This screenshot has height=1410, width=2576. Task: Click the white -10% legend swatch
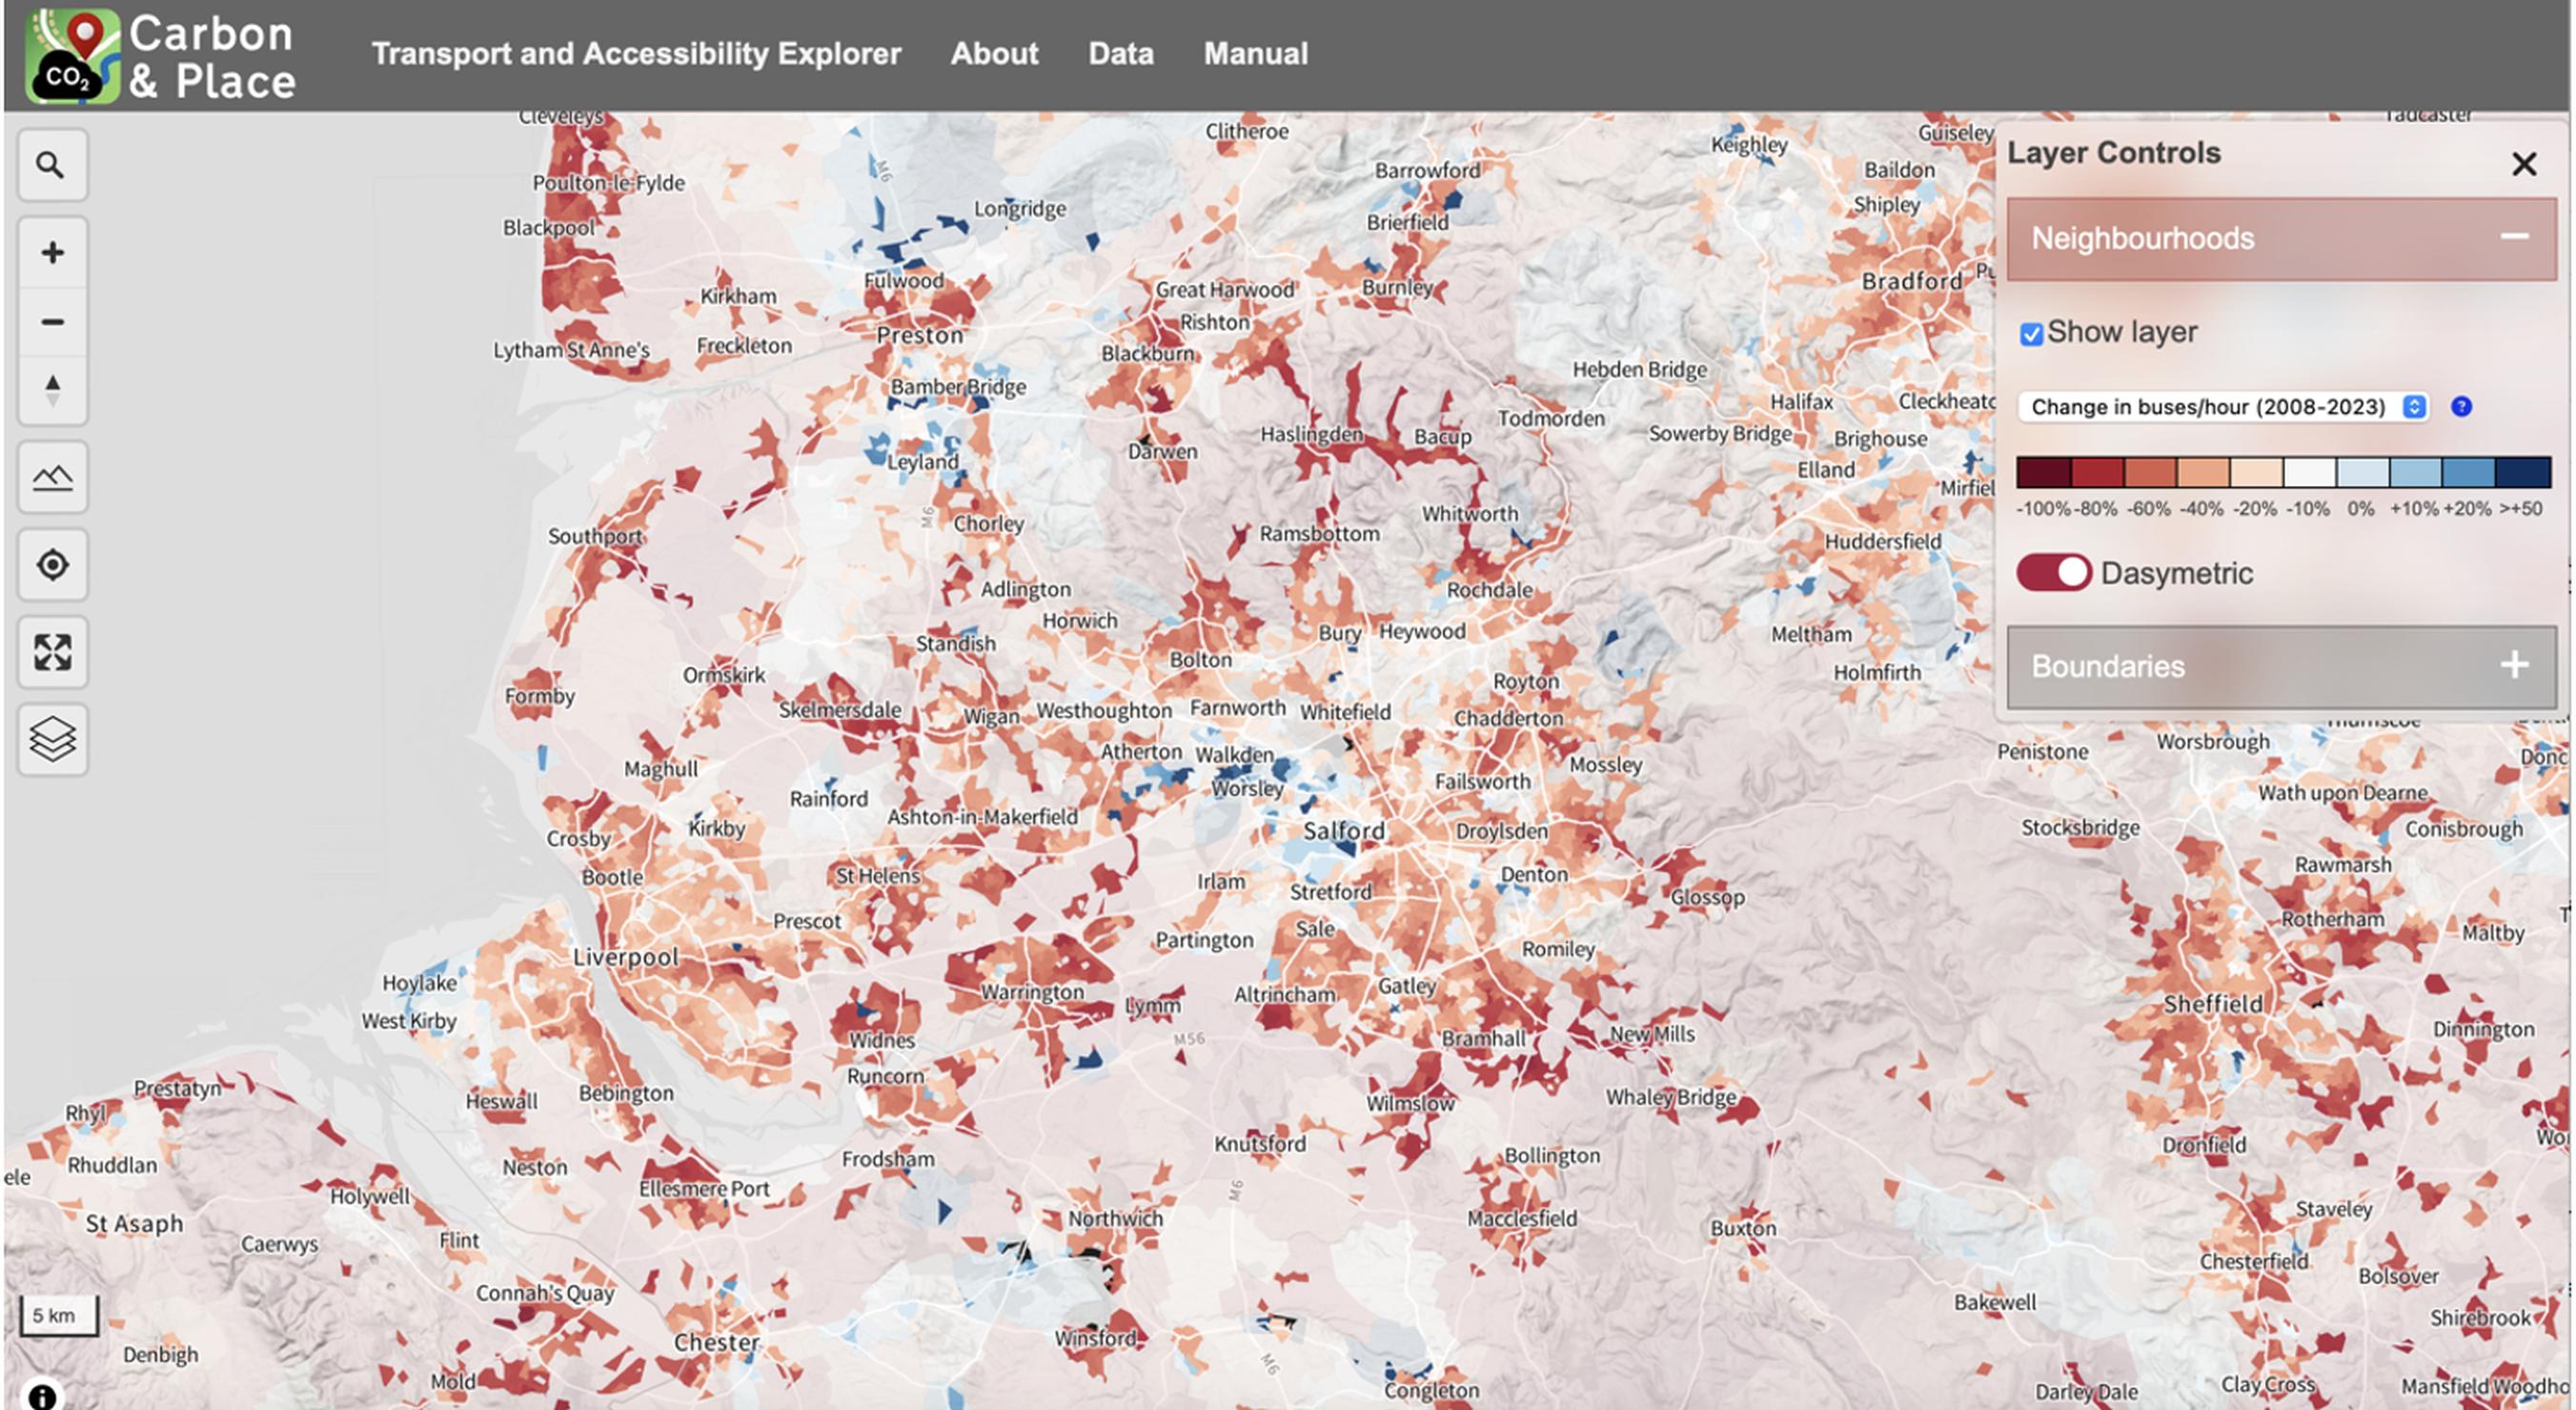[x=2309, y=471]
